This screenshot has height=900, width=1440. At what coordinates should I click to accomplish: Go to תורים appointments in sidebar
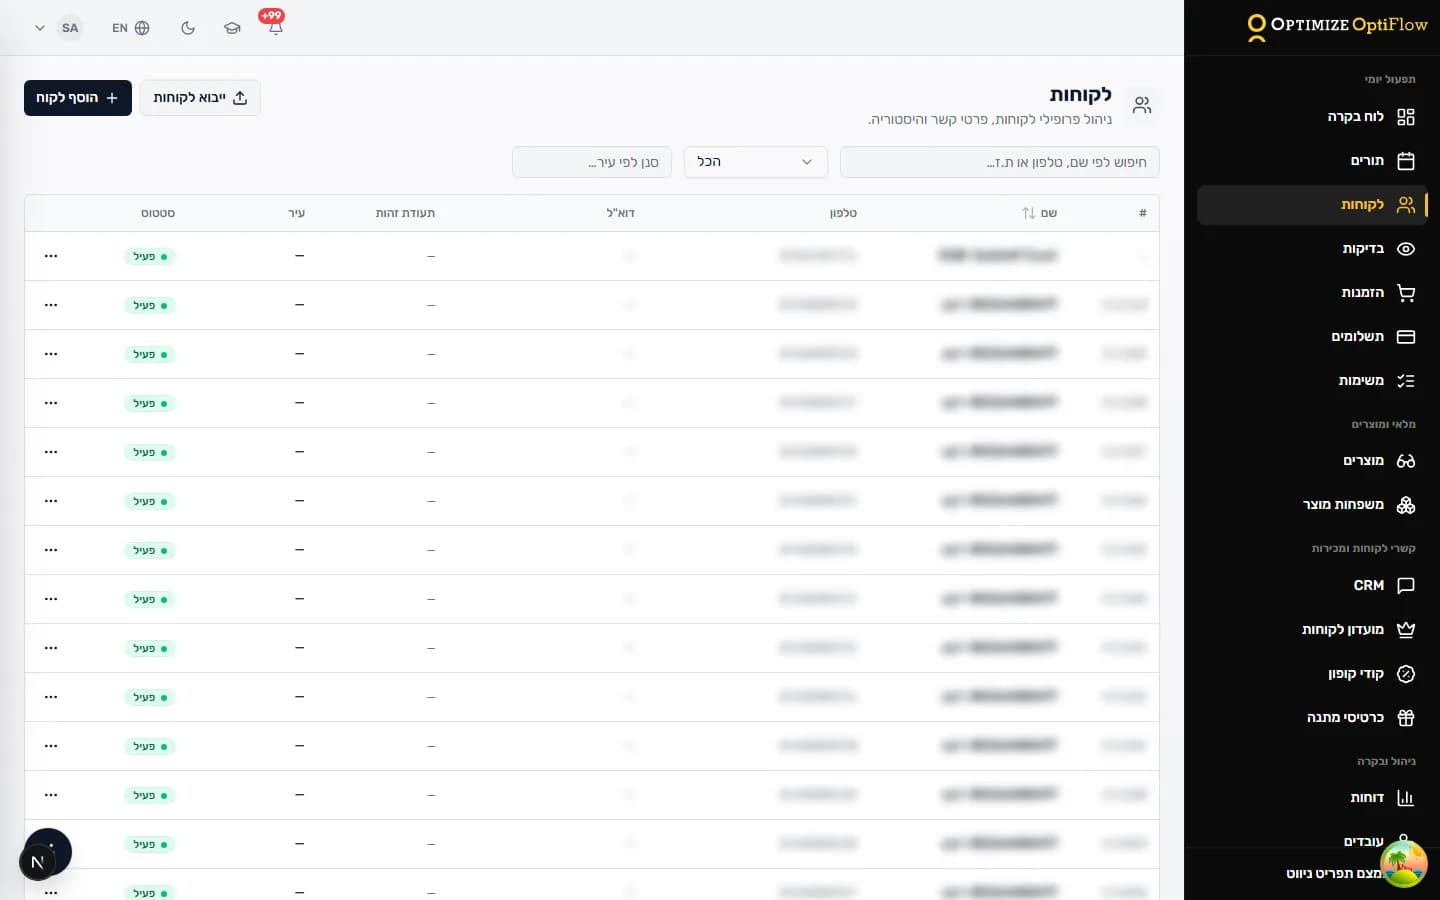pyautogui.click(x=1312, y=161)
